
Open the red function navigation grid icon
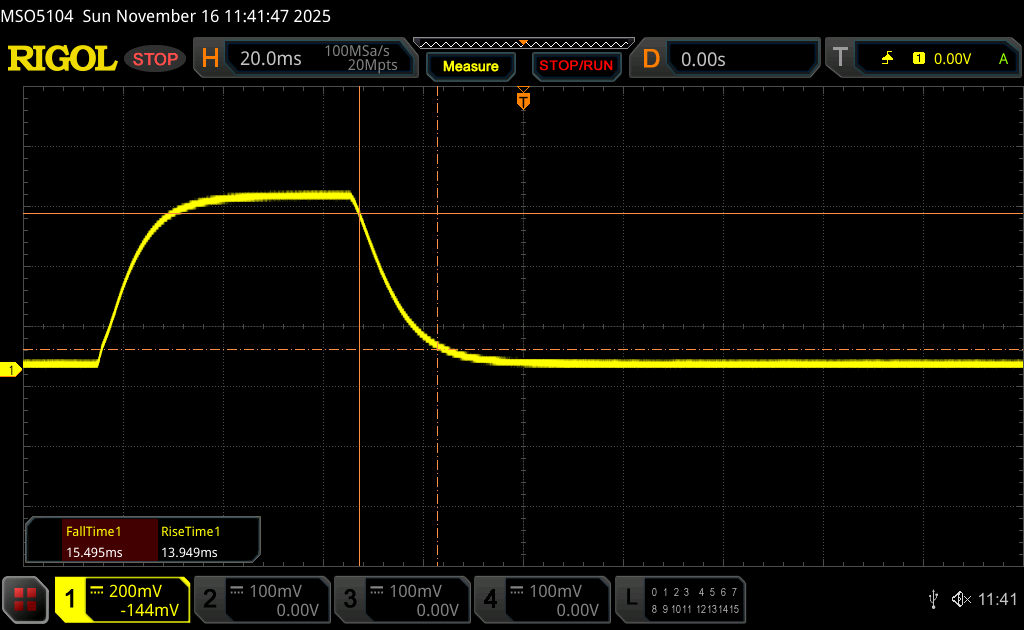coord(25,599)
